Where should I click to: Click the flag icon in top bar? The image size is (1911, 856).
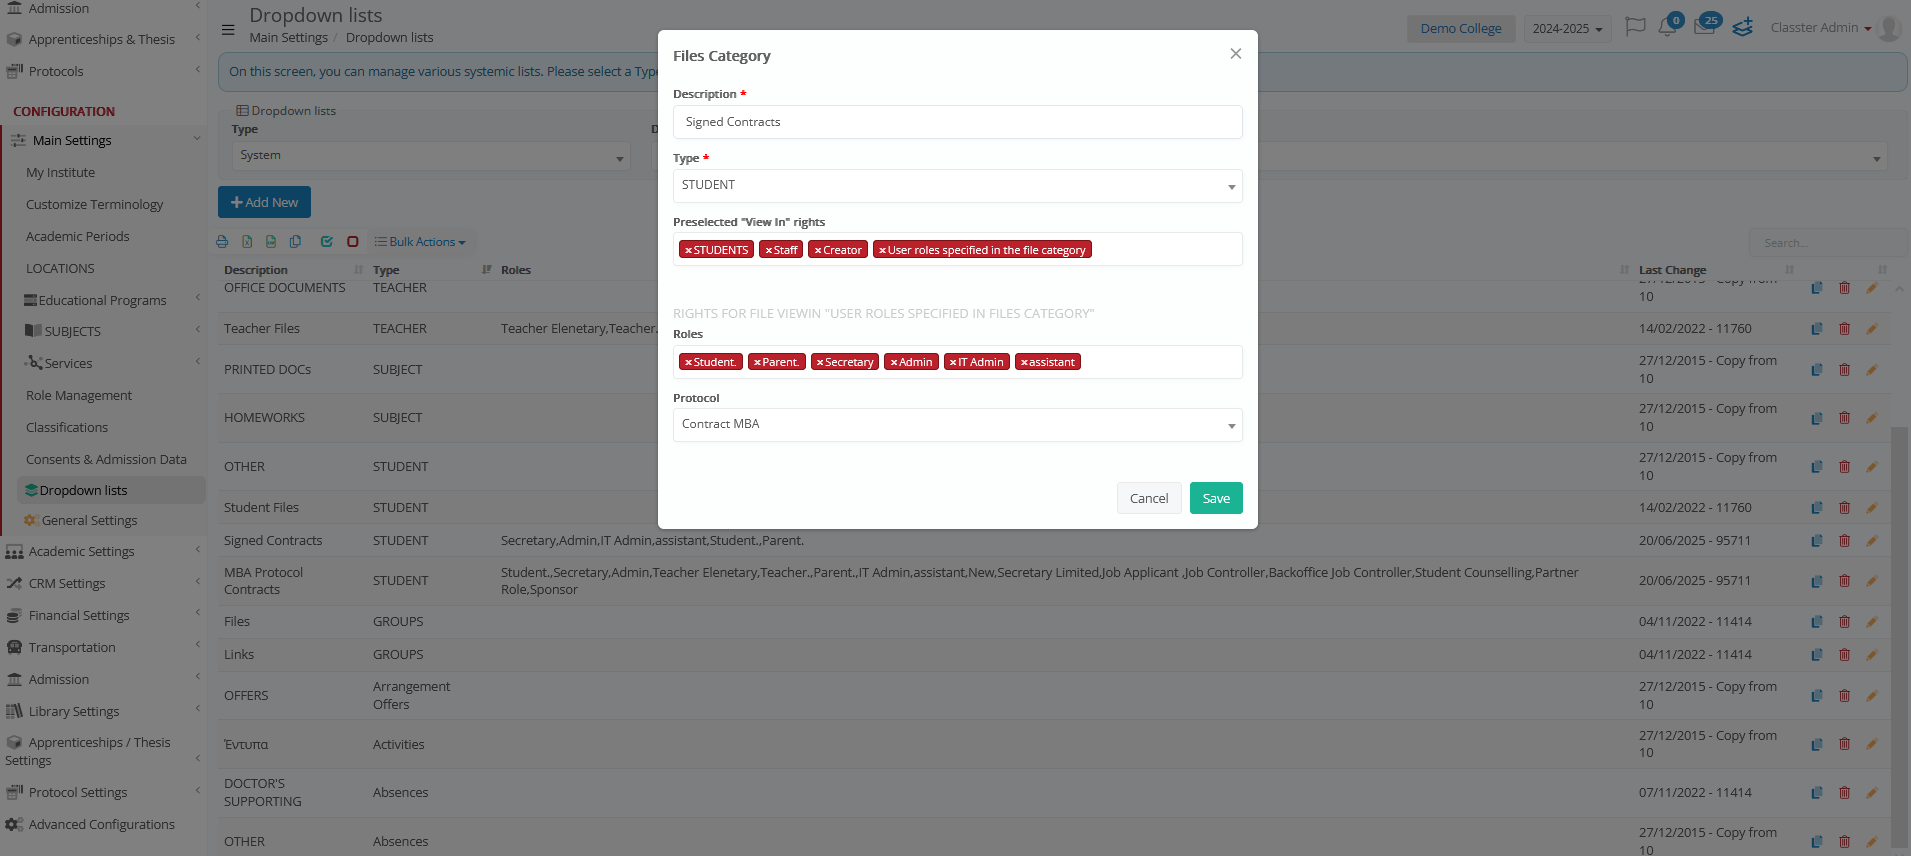[1635, 27]
